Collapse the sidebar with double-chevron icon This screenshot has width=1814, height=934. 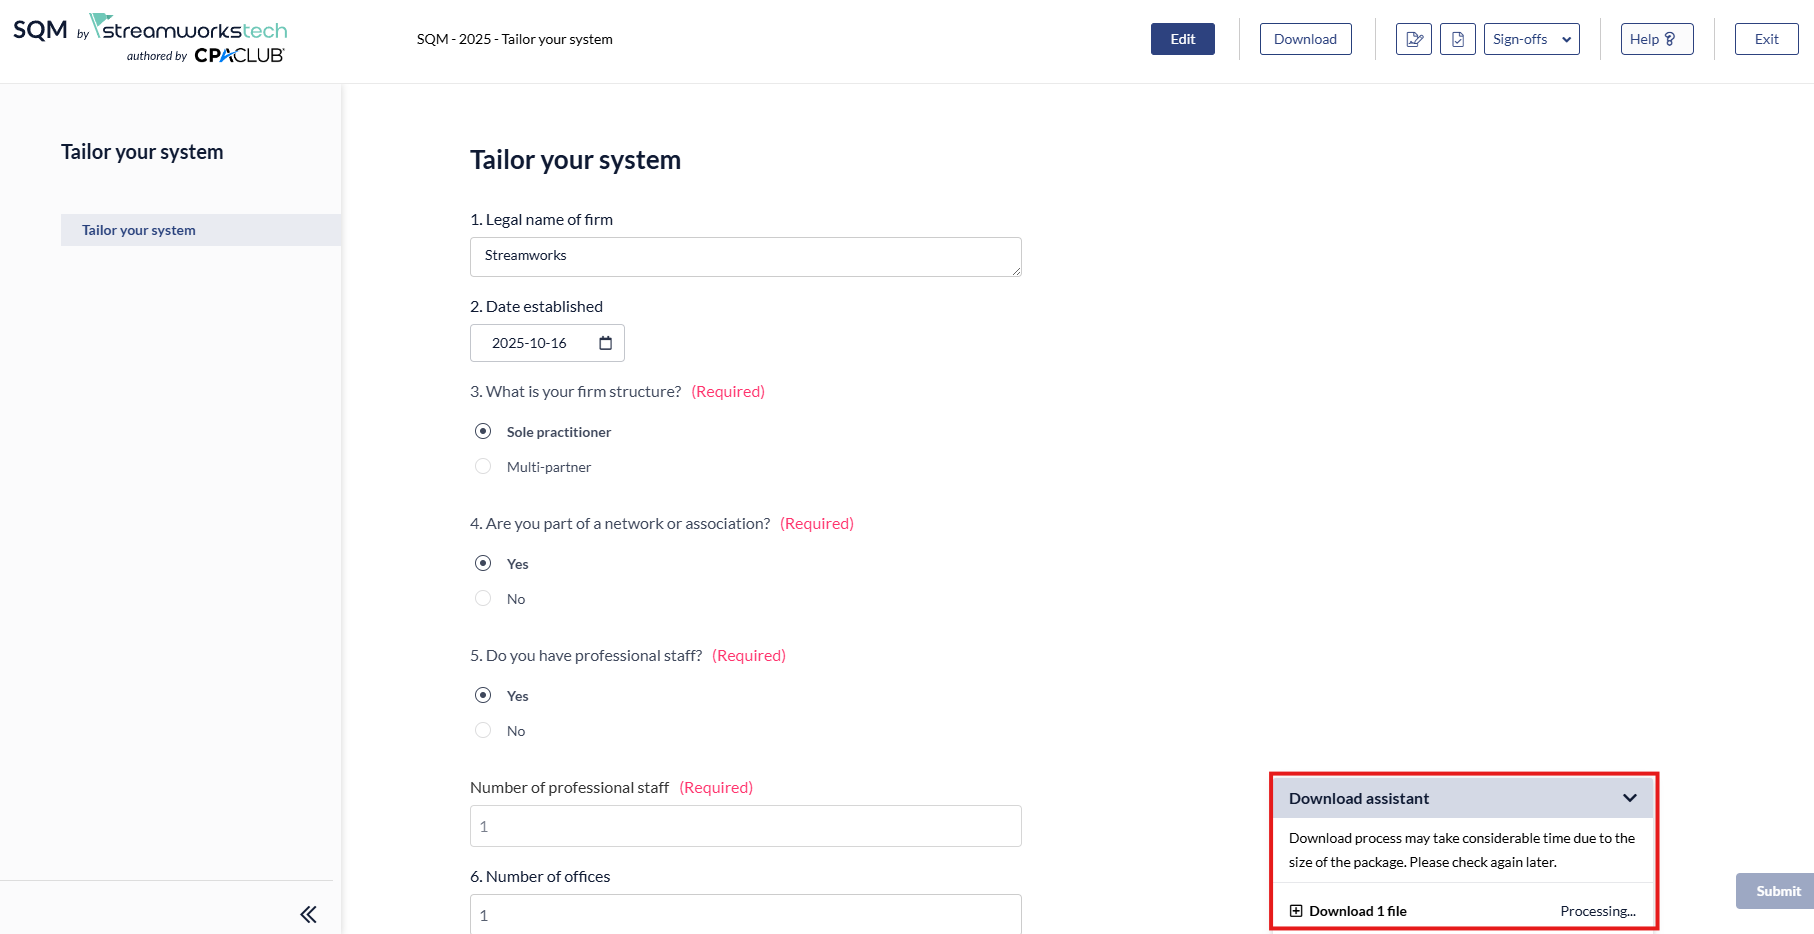(308, 914)
